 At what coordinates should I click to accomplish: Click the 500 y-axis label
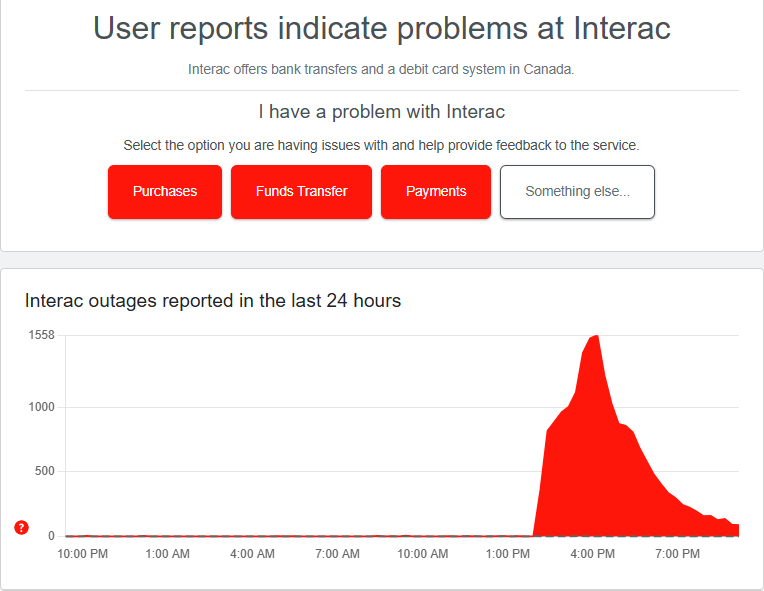point(44,471)
